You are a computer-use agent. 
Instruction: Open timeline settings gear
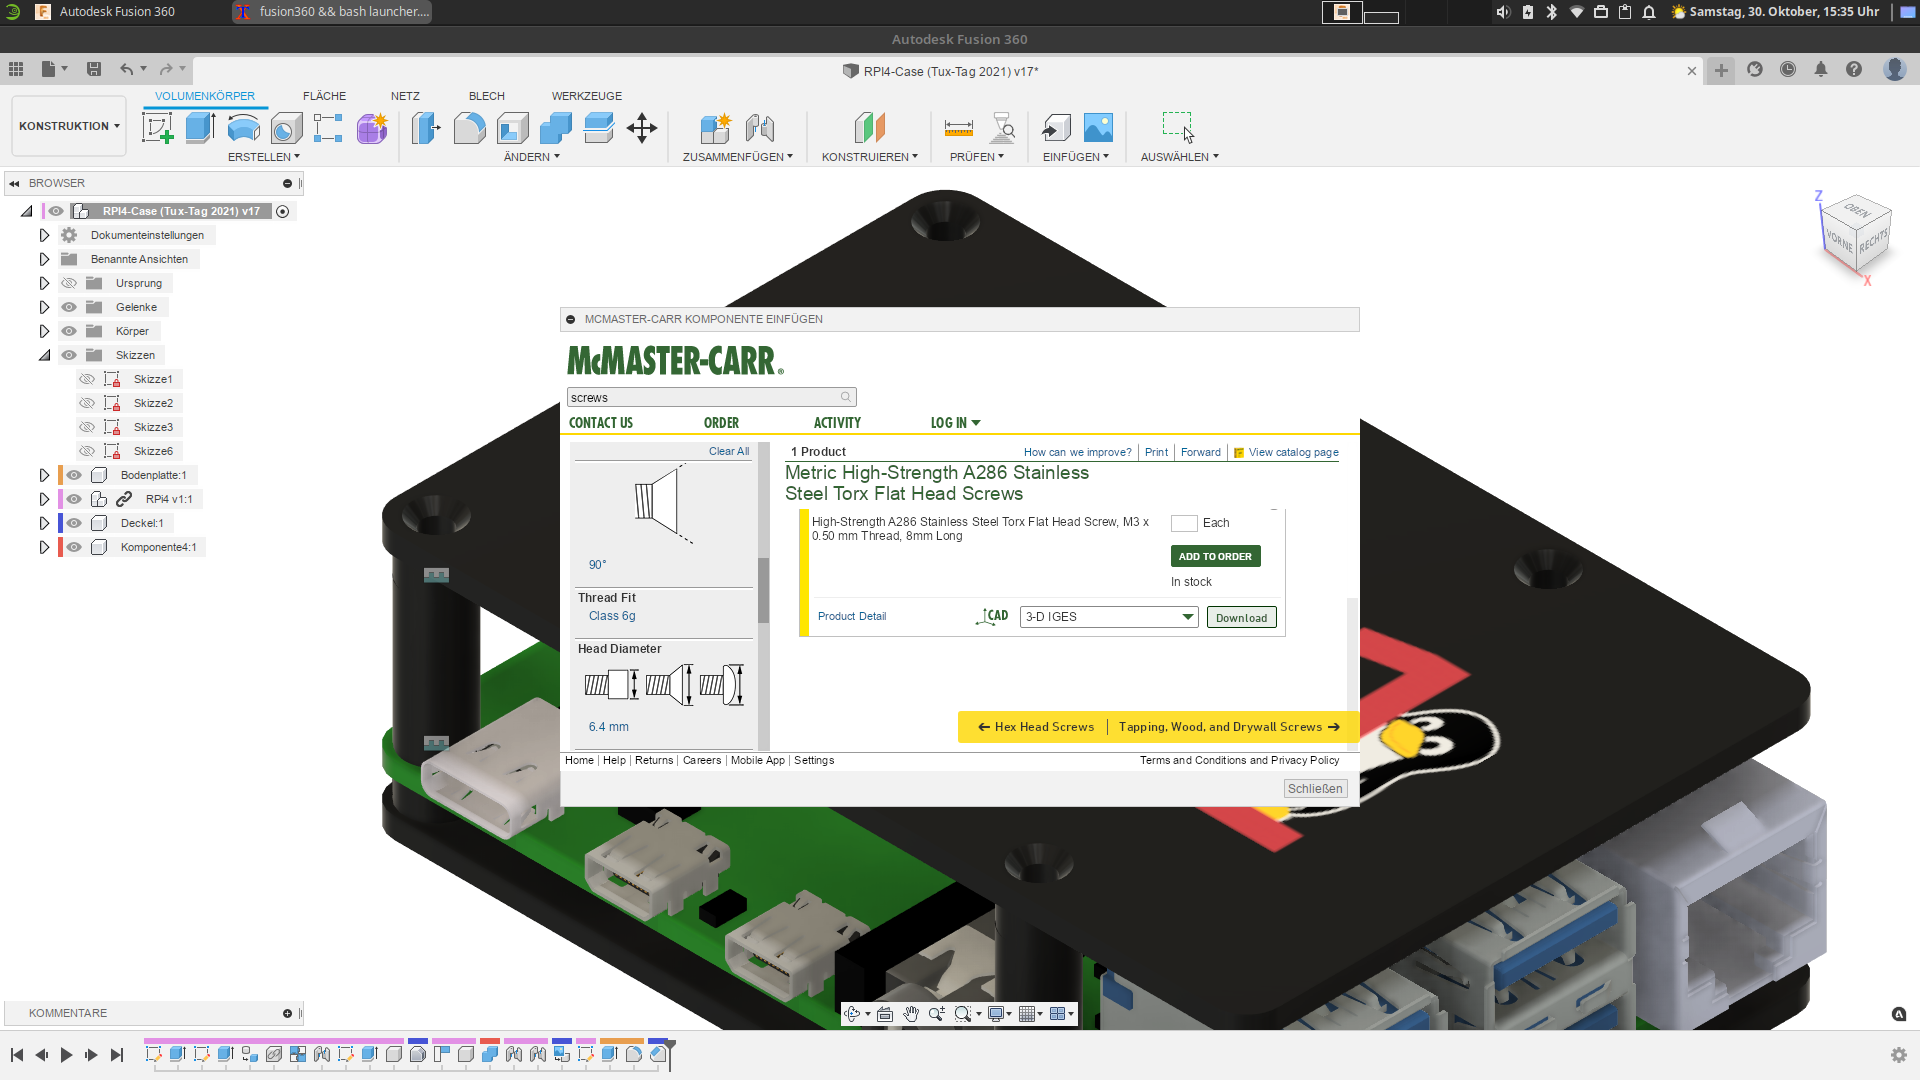(x=1899, y=1055)
